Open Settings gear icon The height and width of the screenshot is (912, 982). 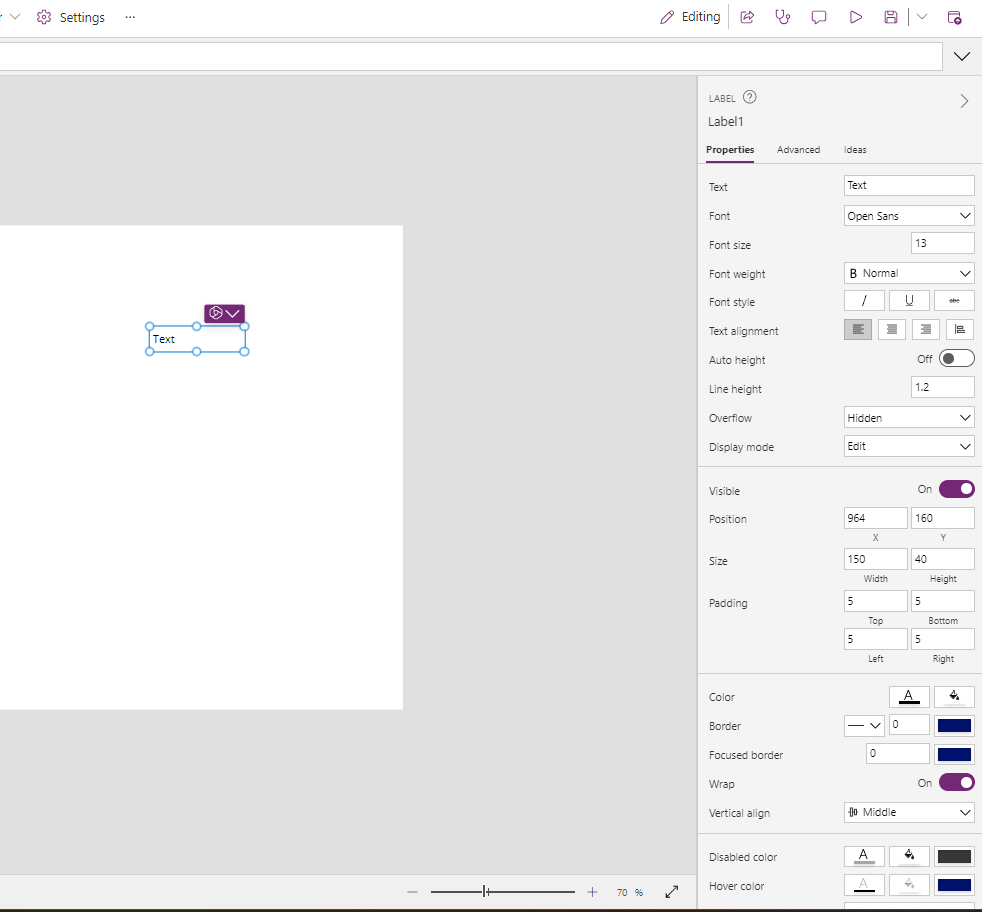click(x=44, y=17)
